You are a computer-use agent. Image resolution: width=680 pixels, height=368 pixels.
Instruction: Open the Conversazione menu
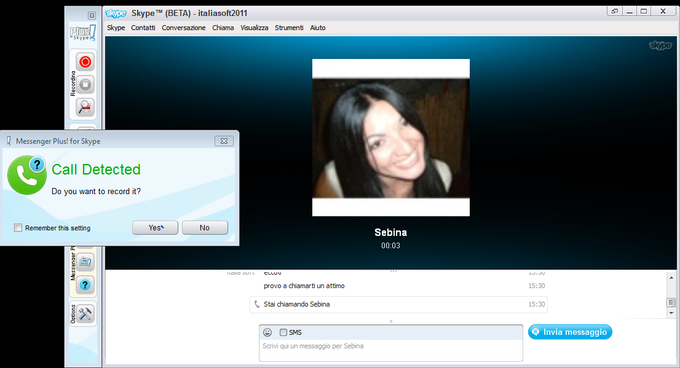coord(183,28)
